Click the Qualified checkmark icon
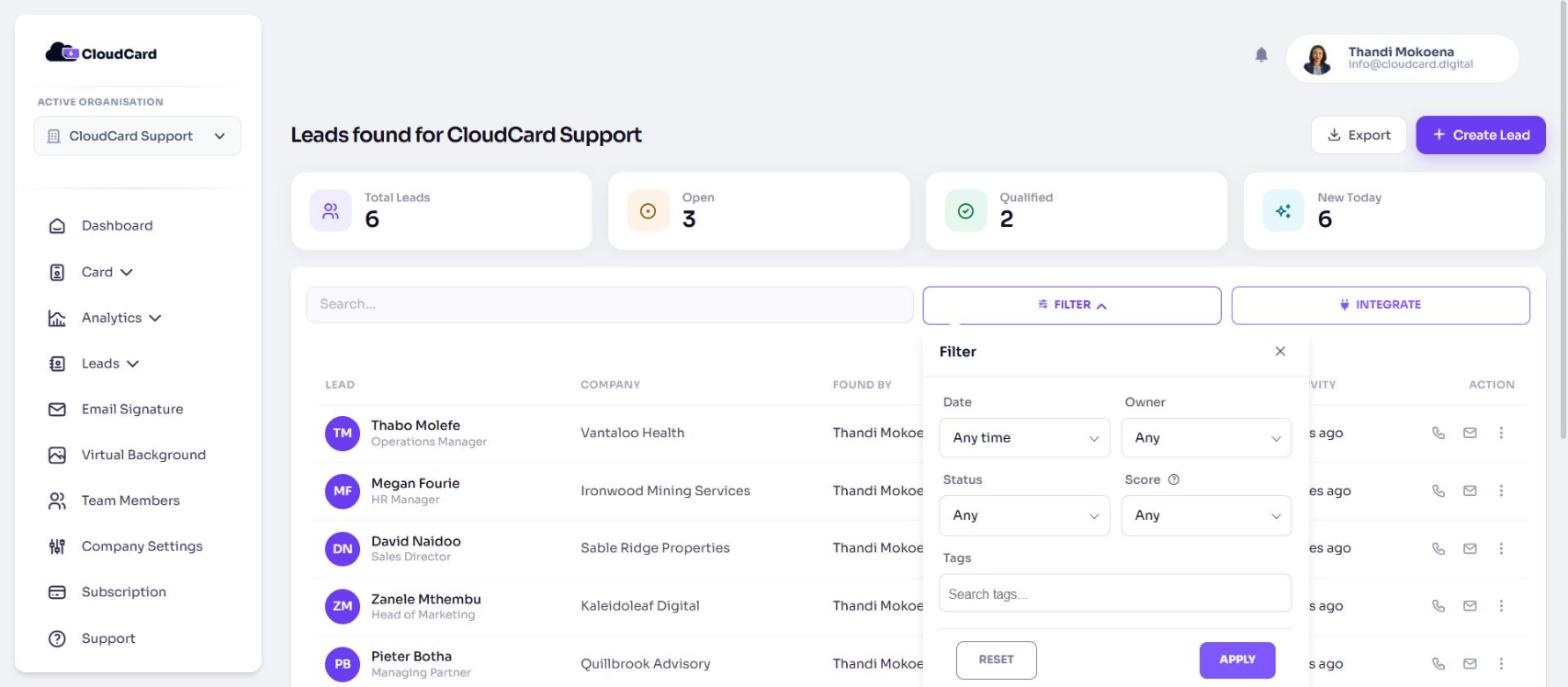 966,211
